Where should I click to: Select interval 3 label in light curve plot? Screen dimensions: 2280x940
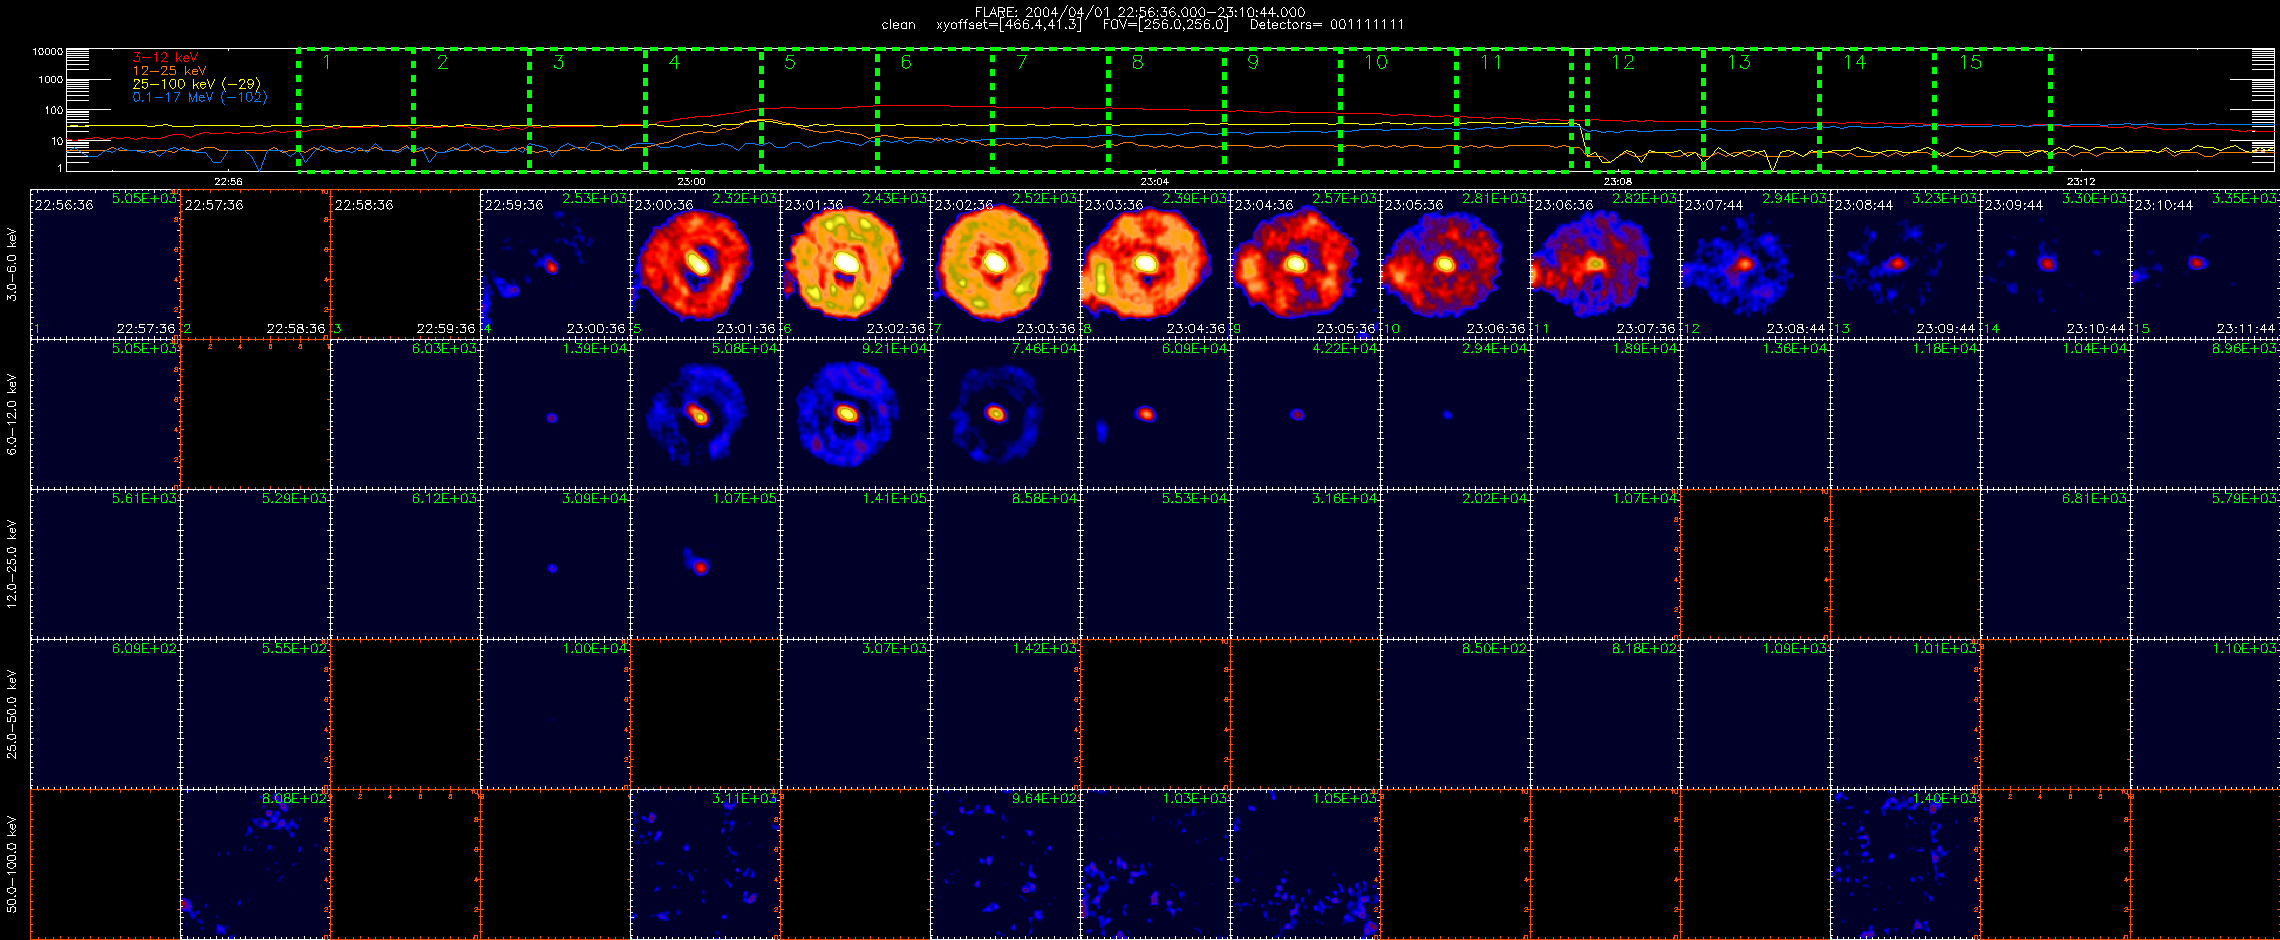coord(558,63)
